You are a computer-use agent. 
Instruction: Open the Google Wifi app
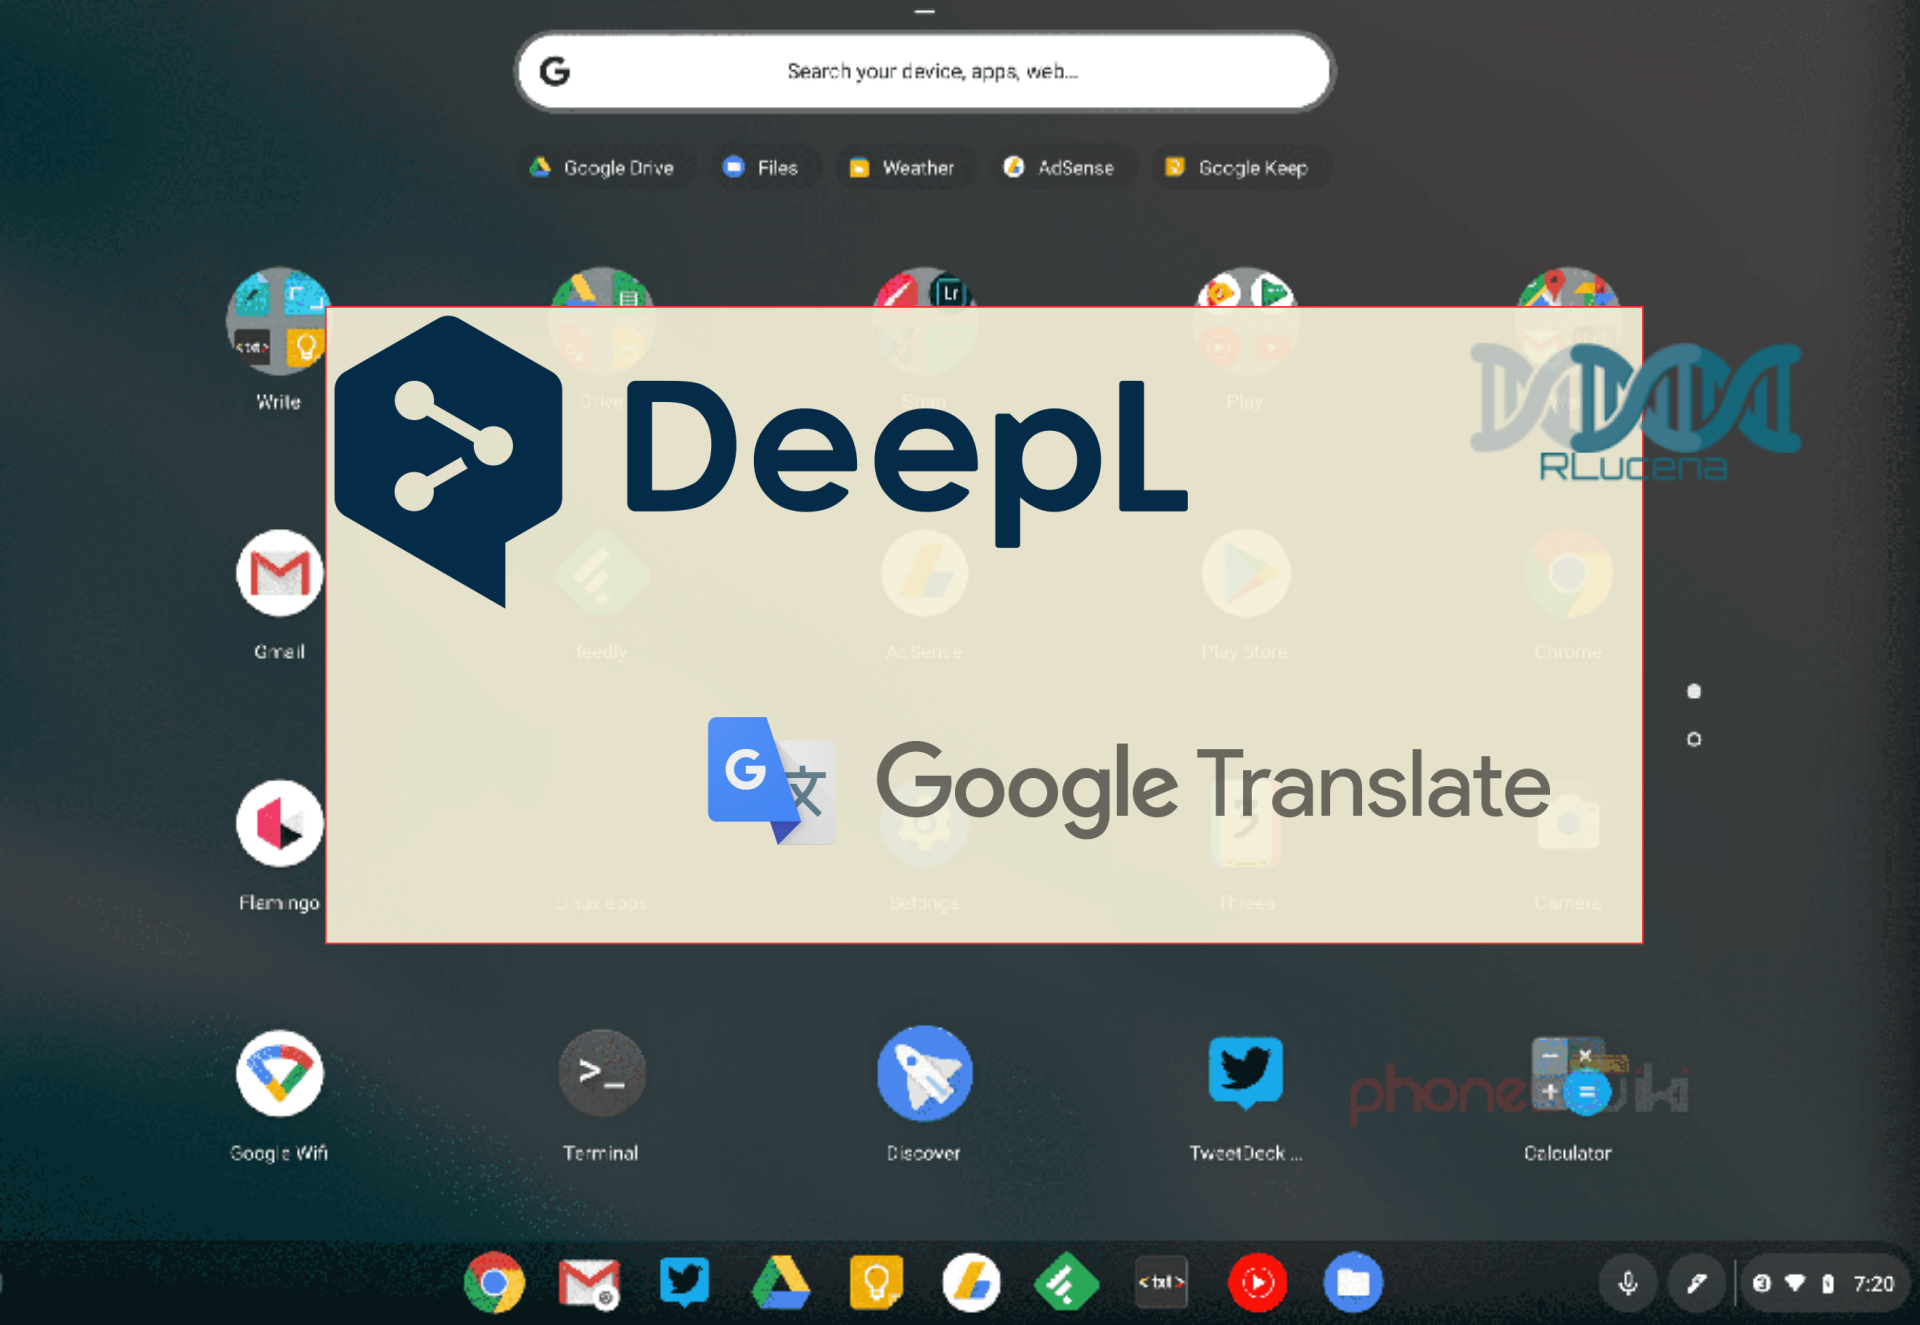coord(279,1074)
